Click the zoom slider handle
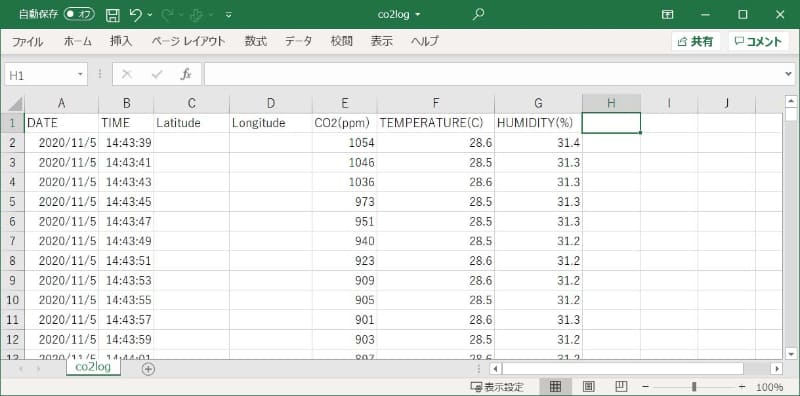800x396 pixels. coord(694,387)
